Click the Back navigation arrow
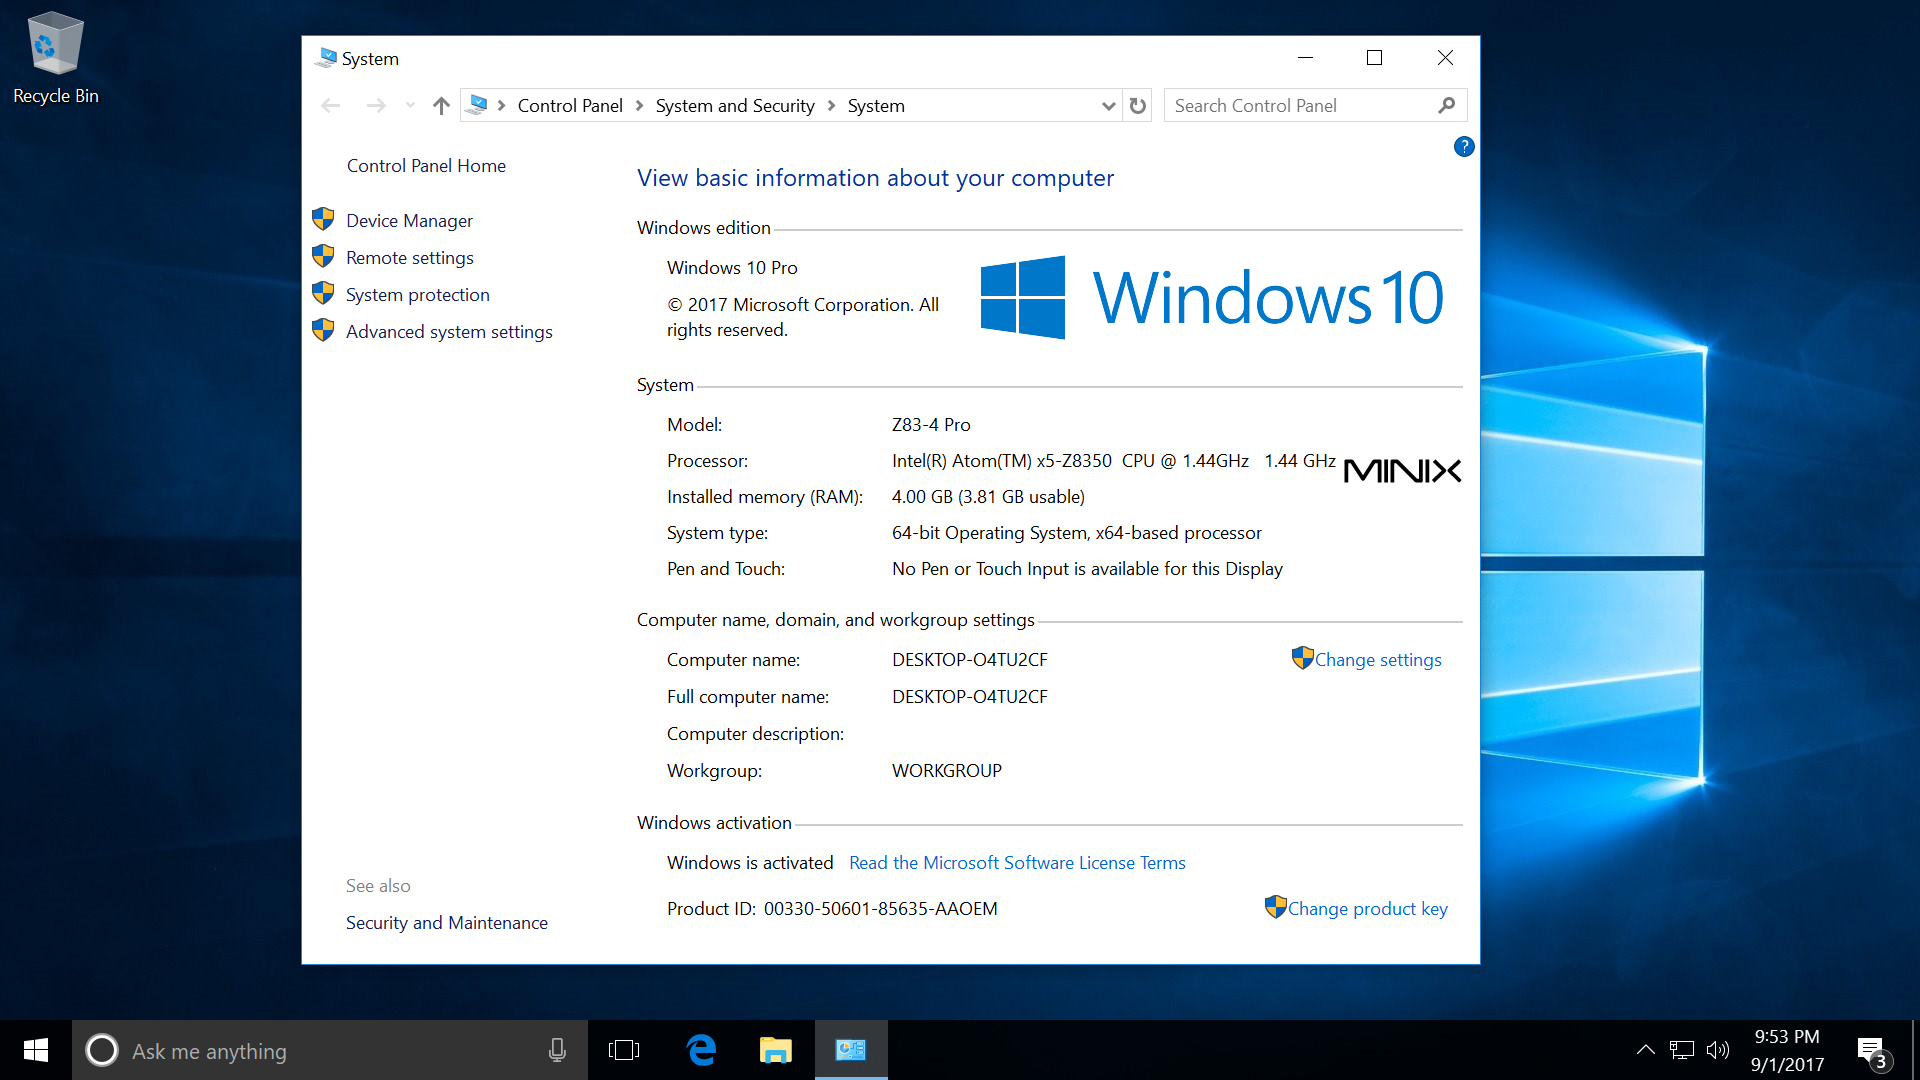The height and width of the screenshot is (1080, 1920). point(331,105)
